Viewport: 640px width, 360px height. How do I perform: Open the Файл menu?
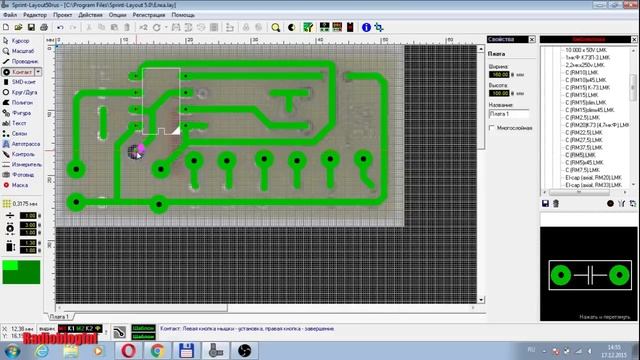tap(10, 15)
